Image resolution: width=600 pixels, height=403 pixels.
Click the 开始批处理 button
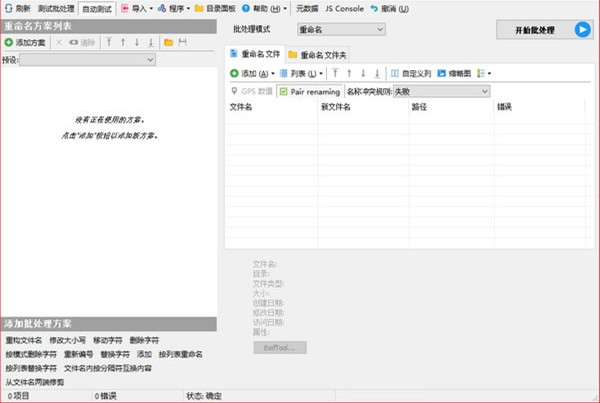click(x=533, y=30)
